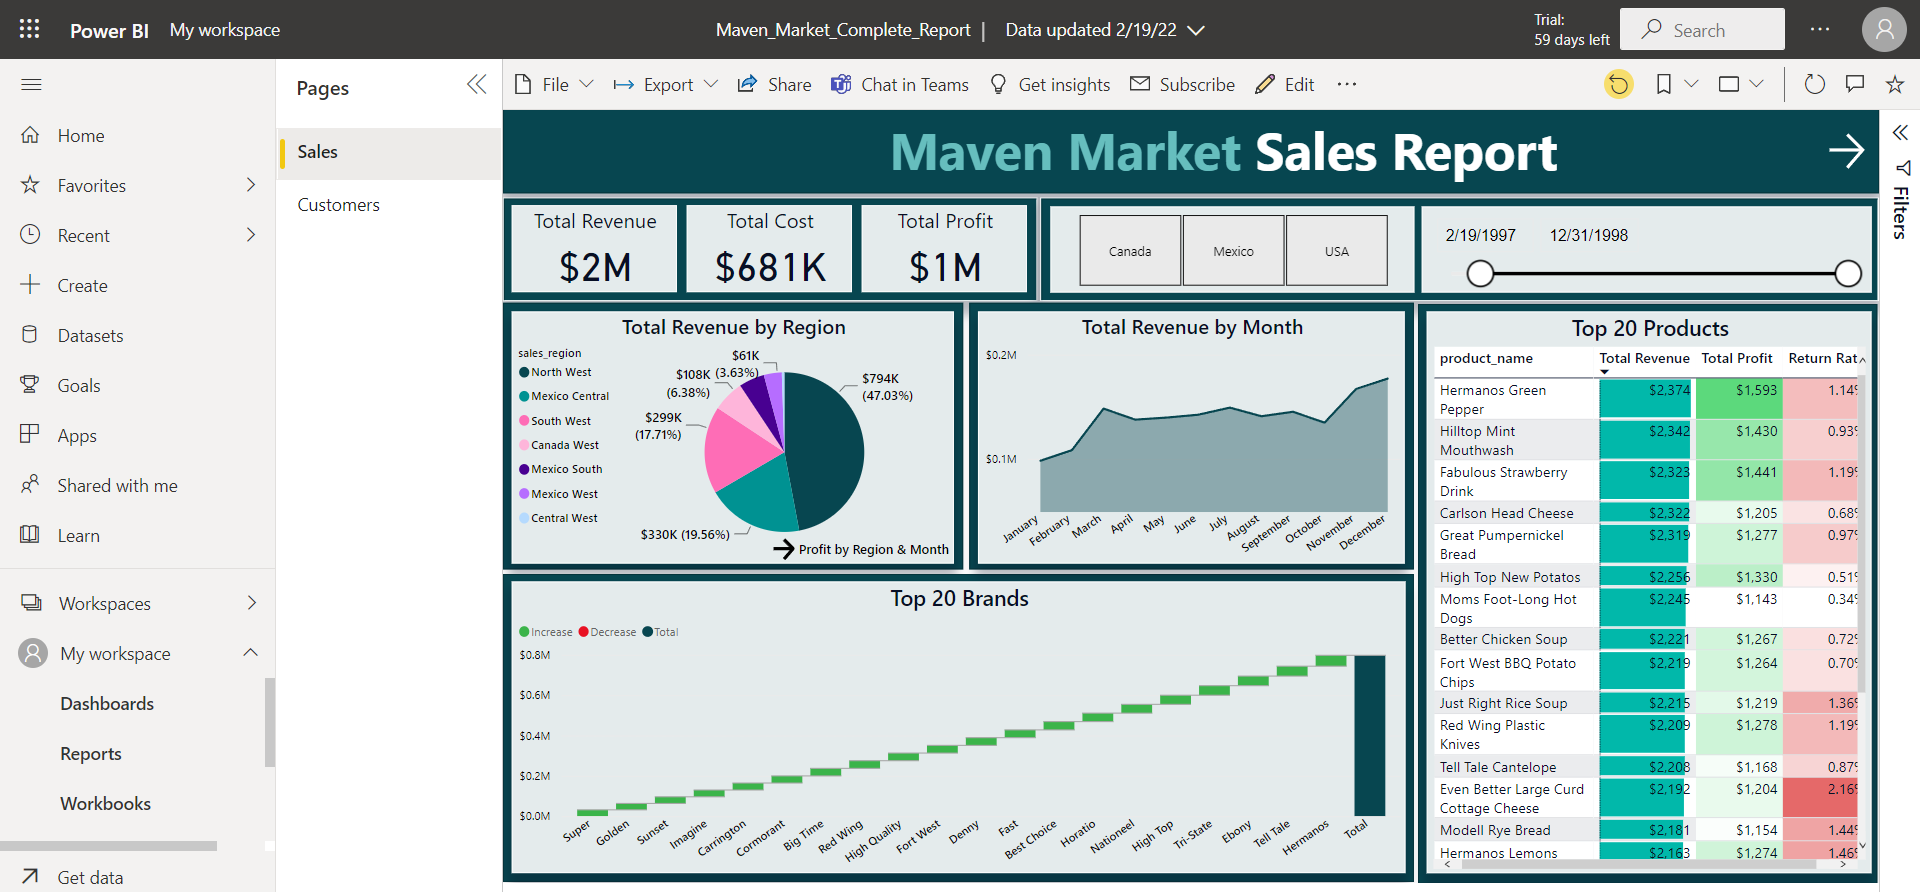Select the Mexico slicer button
The image size is (1920, 892).
[1233, 251]
